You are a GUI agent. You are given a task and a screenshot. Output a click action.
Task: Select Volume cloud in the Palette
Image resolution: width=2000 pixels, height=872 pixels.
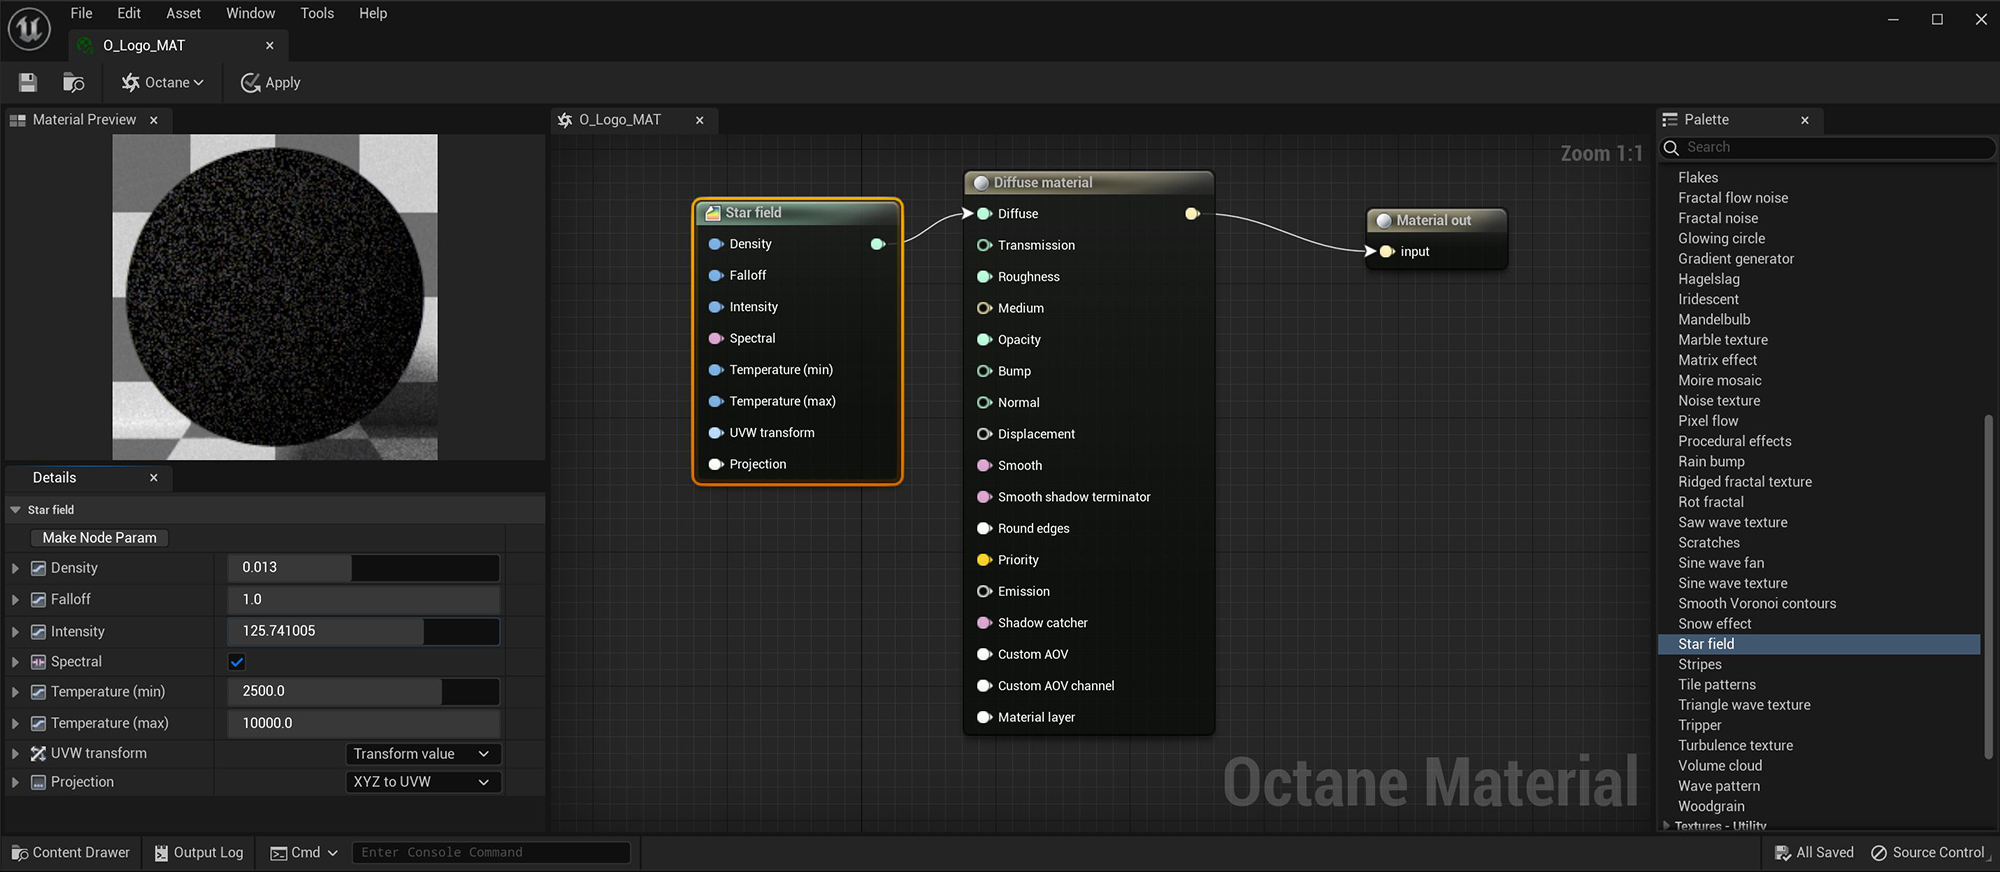pos(1719,766)
